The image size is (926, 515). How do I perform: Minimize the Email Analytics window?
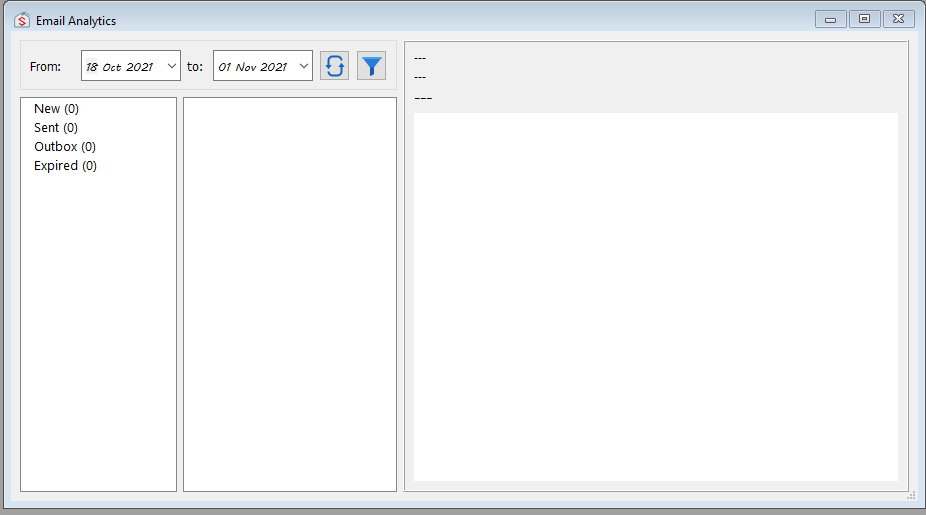[830, 19]
